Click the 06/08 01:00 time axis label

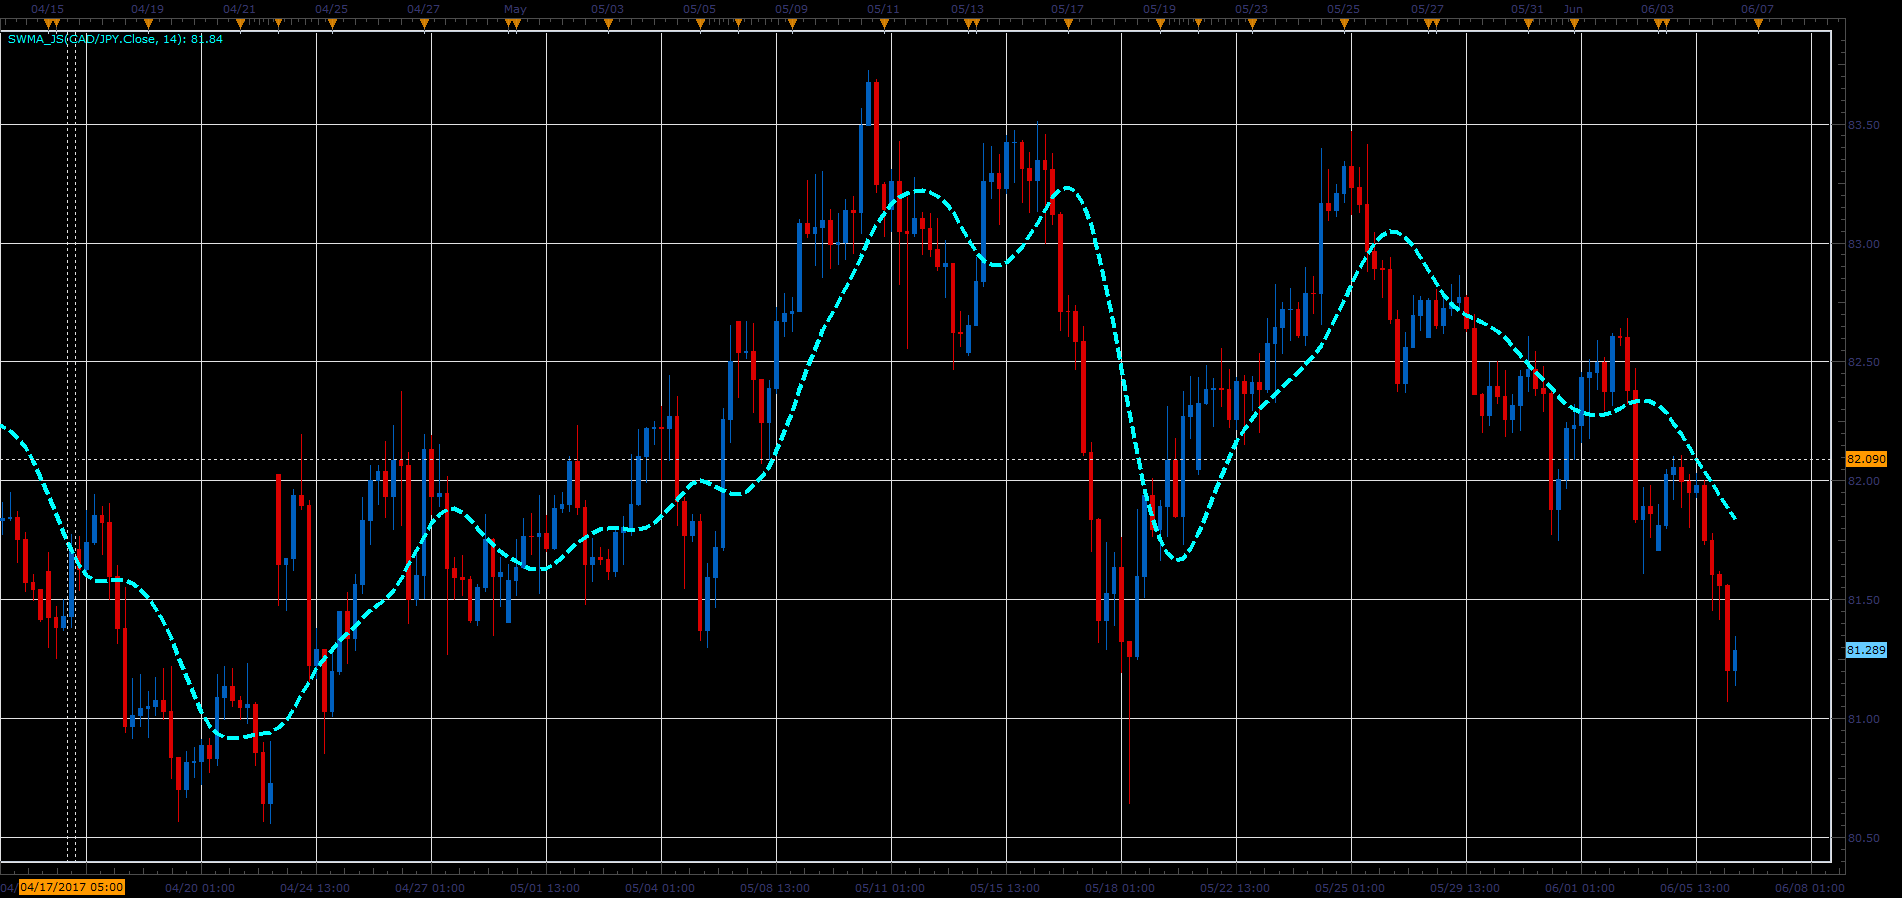[x=1810, y=888]
